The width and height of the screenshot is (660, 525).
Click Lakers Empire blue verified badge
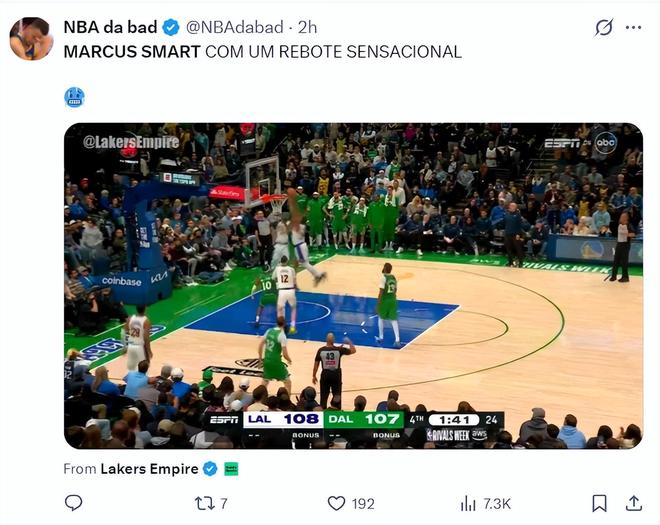click(210, 468)
